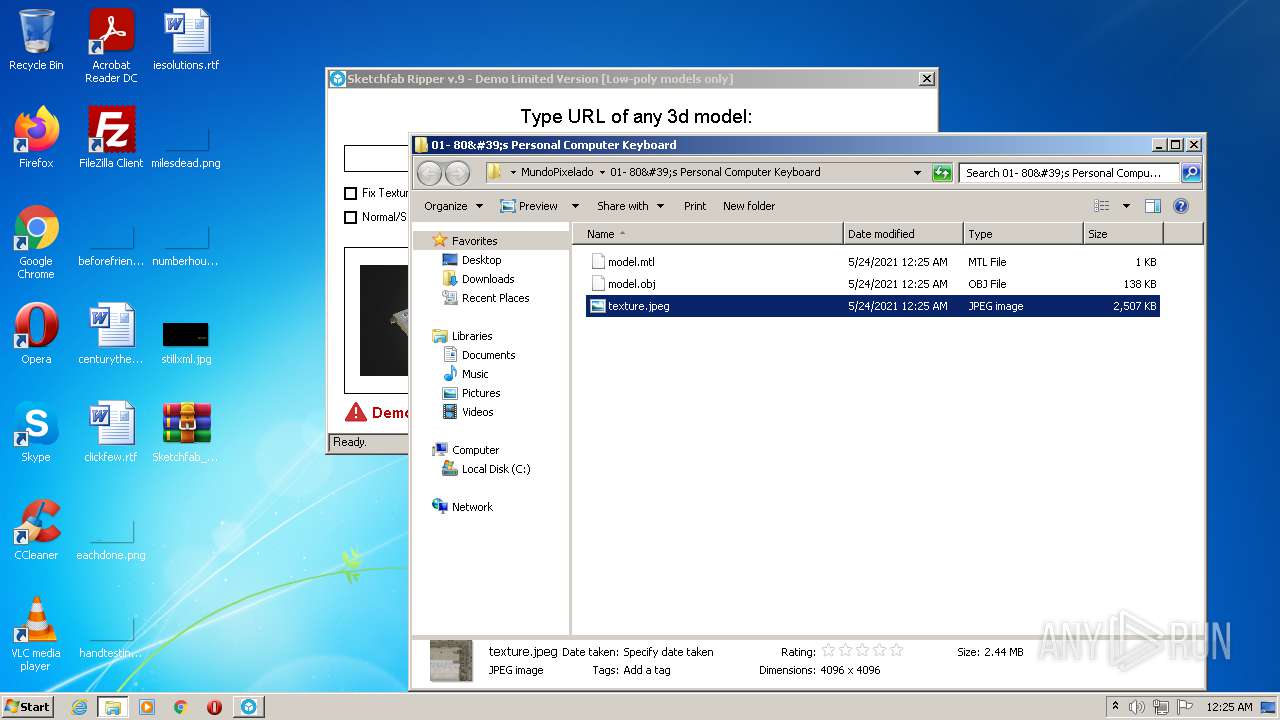Launch Acrobat Reader DC from desktop
The height and width of the screenshot is (720, 1280).
pyautogui.click(x=111, y=46)
